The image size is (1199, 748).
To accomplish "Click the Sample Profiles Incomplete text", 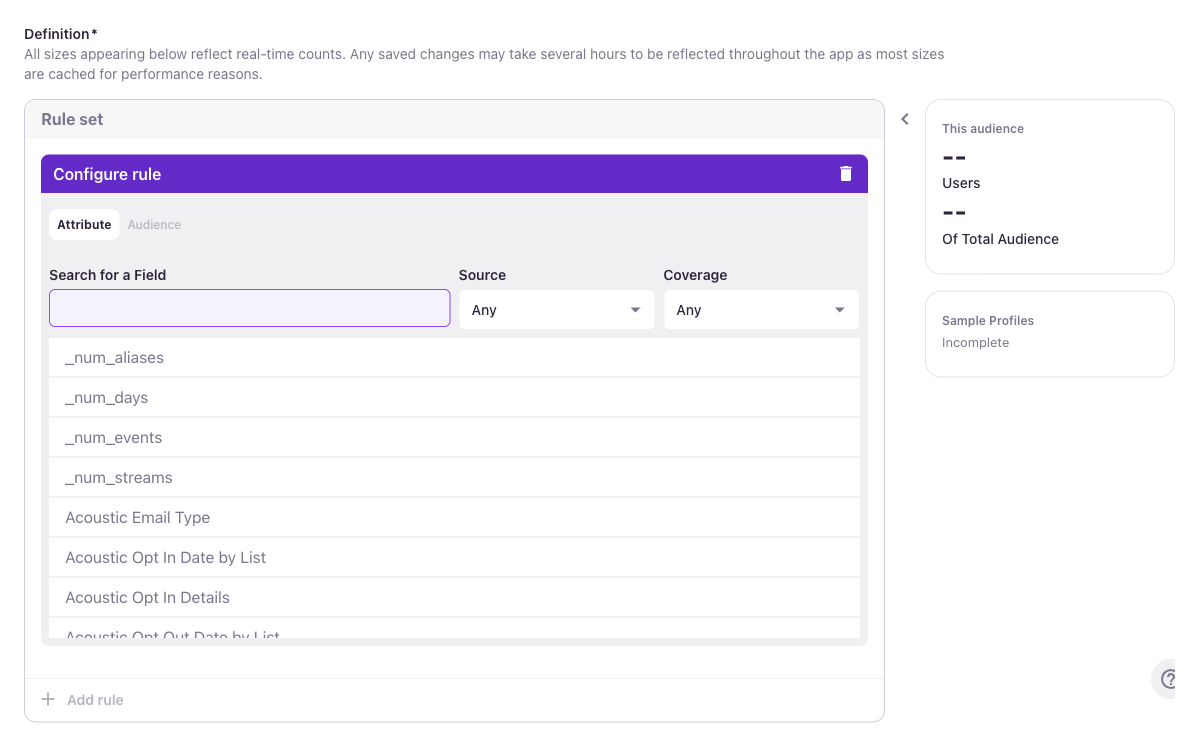I will [975, 342].
